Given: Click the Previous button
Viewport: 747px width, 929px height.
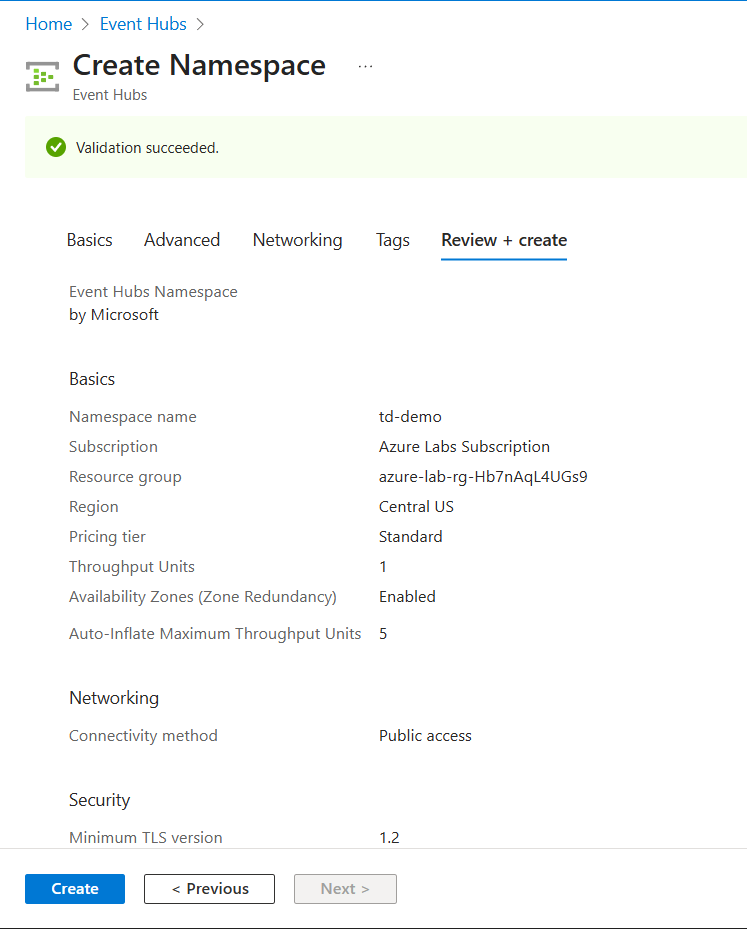Looking at the screenshot, I should point(209,888).
